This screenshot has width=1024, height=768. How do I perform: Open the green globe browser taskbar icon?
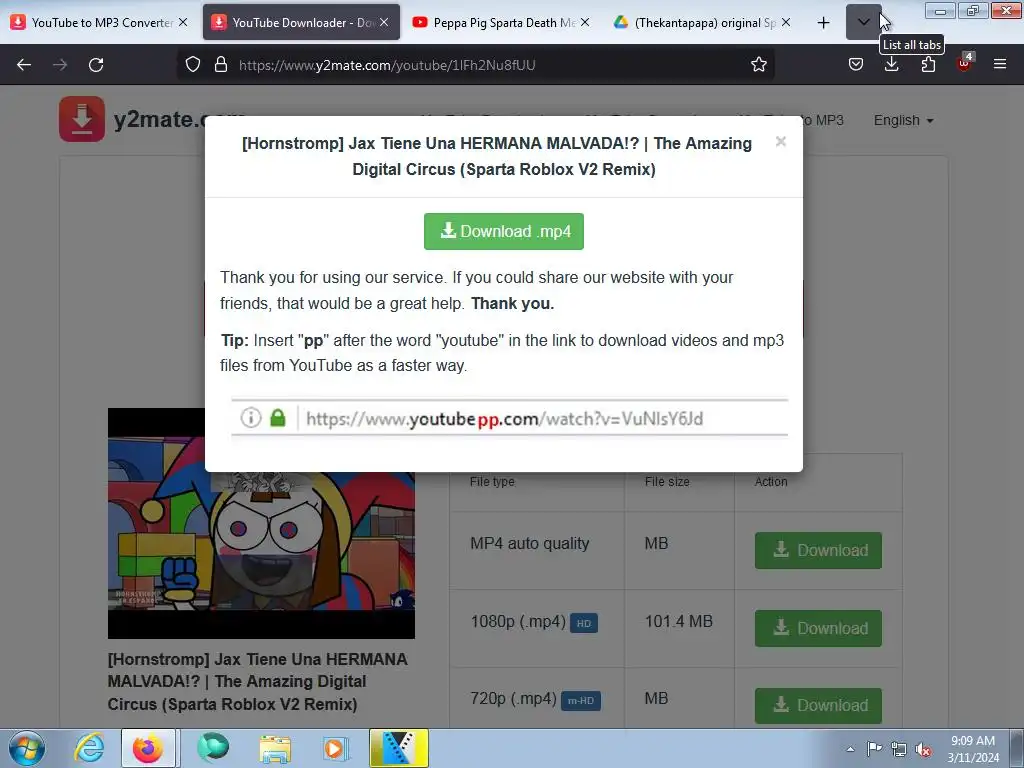tap(213, 748)
